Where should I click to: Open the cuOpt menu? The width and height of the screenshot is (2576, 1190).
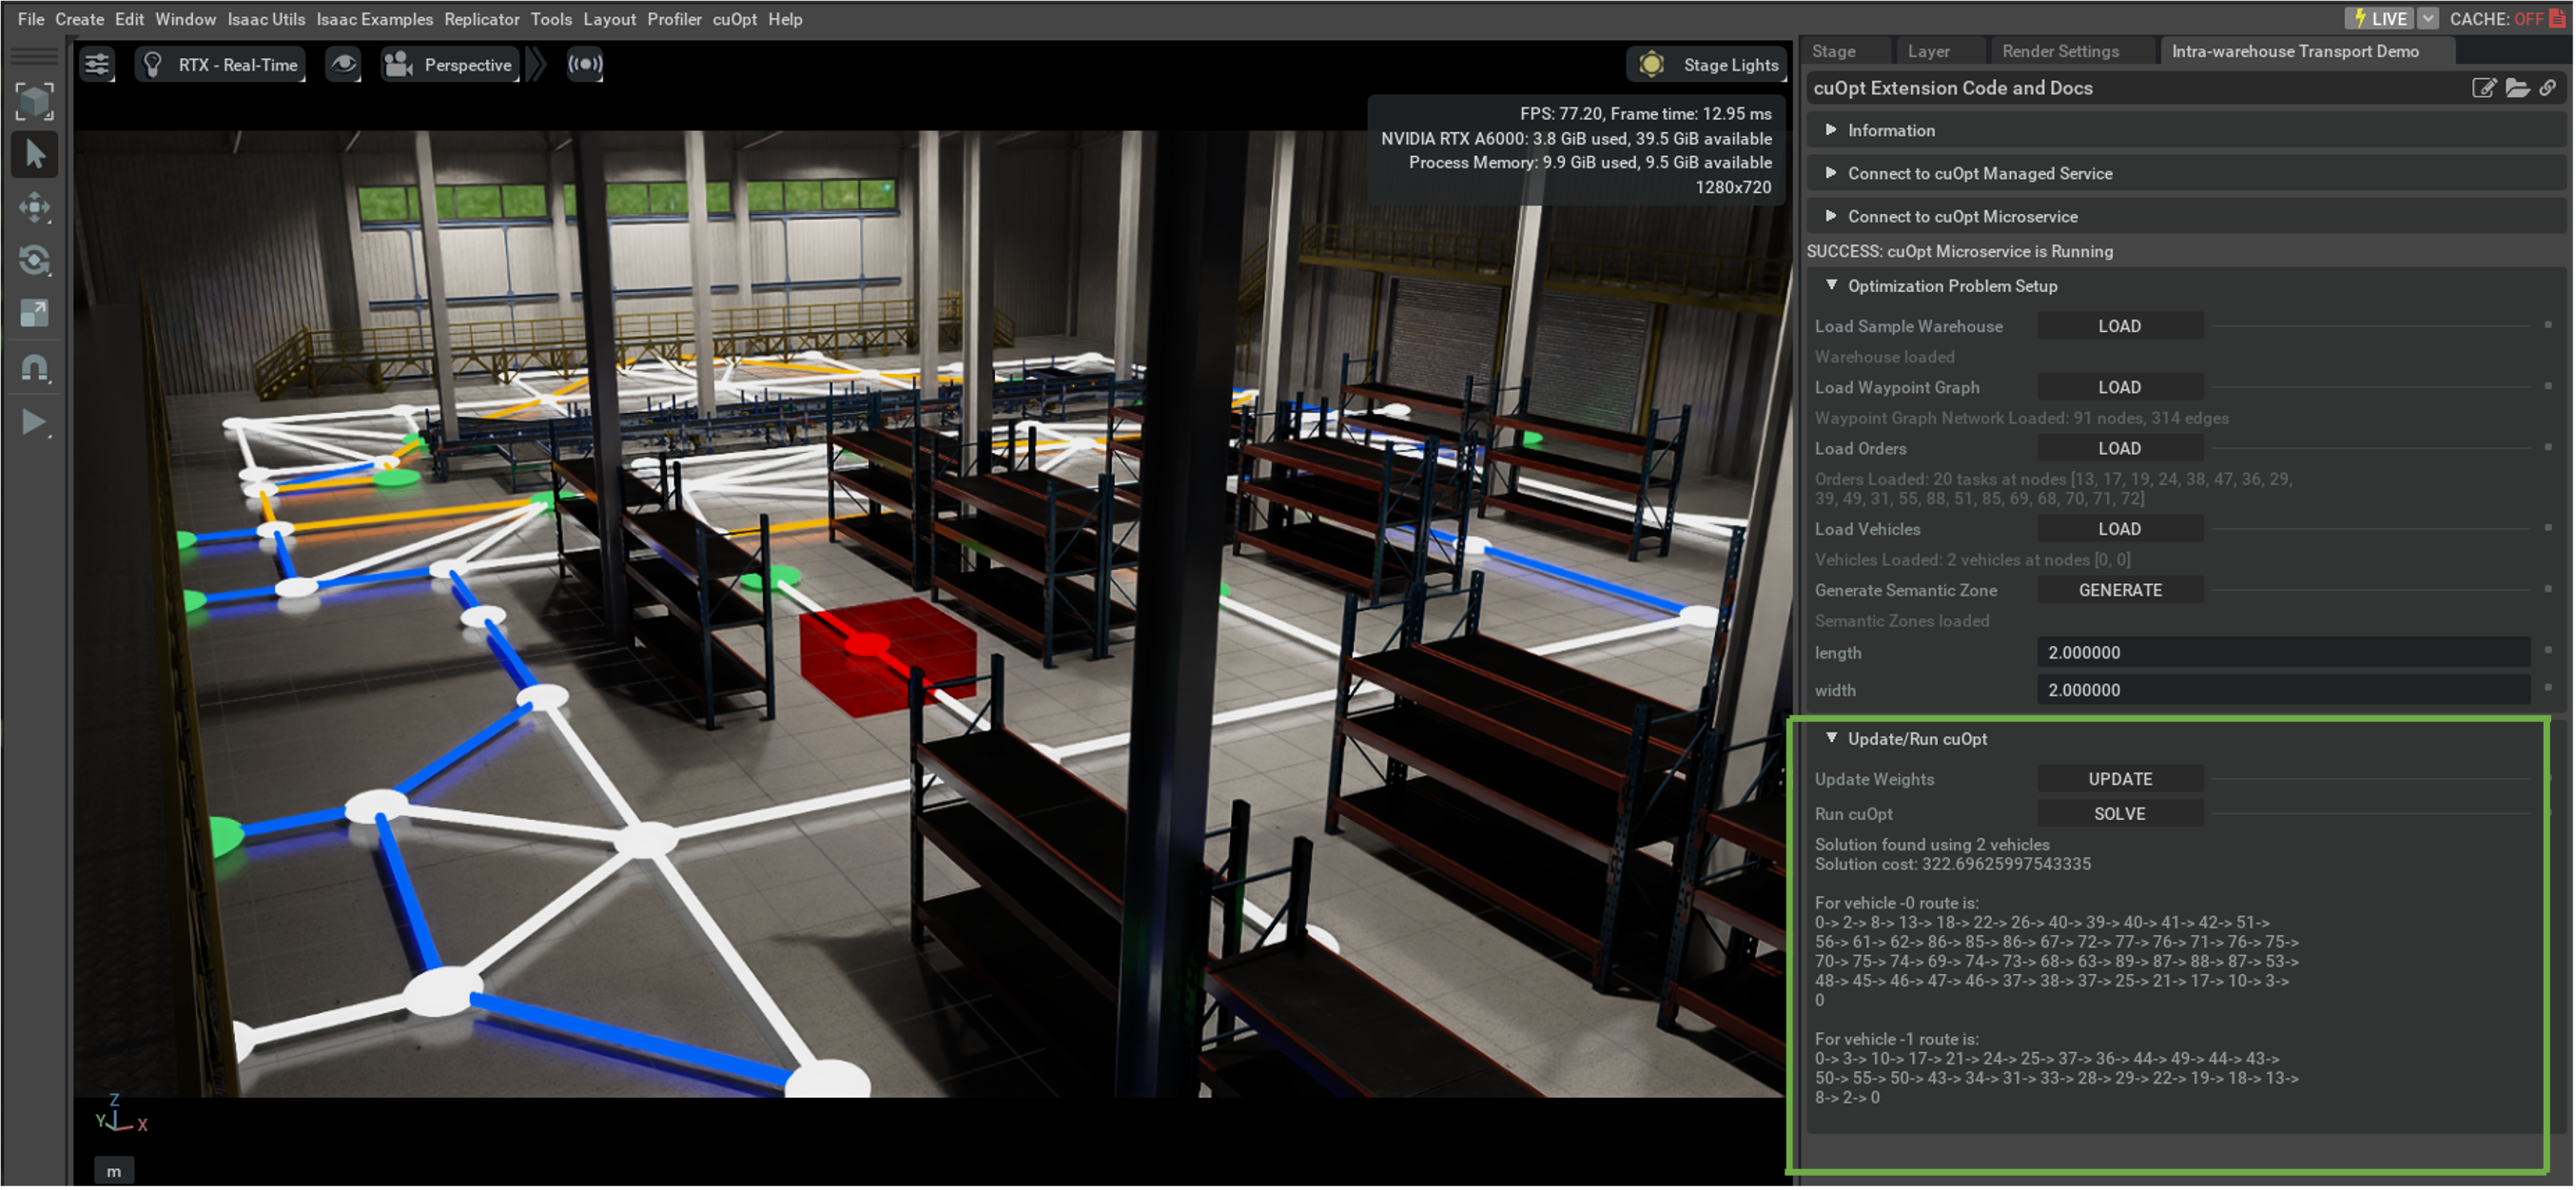pyautogui.click(x=735, y=19)
